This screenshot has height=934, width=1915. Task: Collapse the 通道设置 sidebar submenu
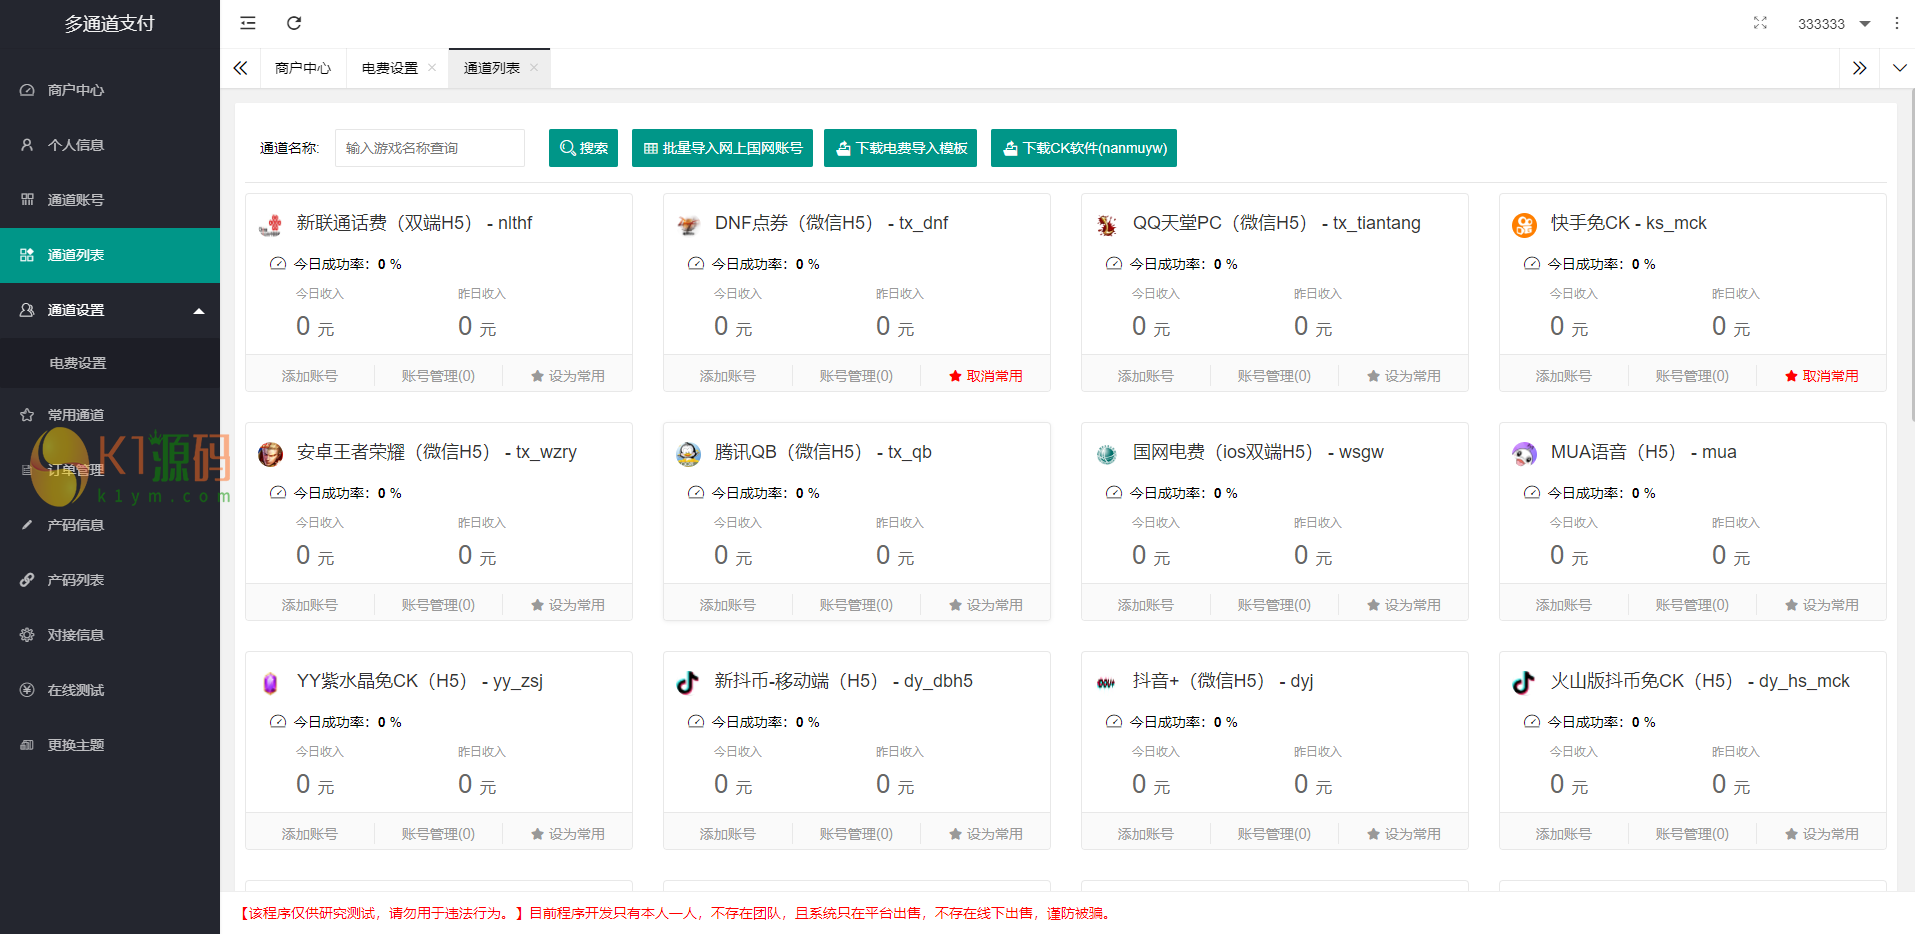pos(199,310)
